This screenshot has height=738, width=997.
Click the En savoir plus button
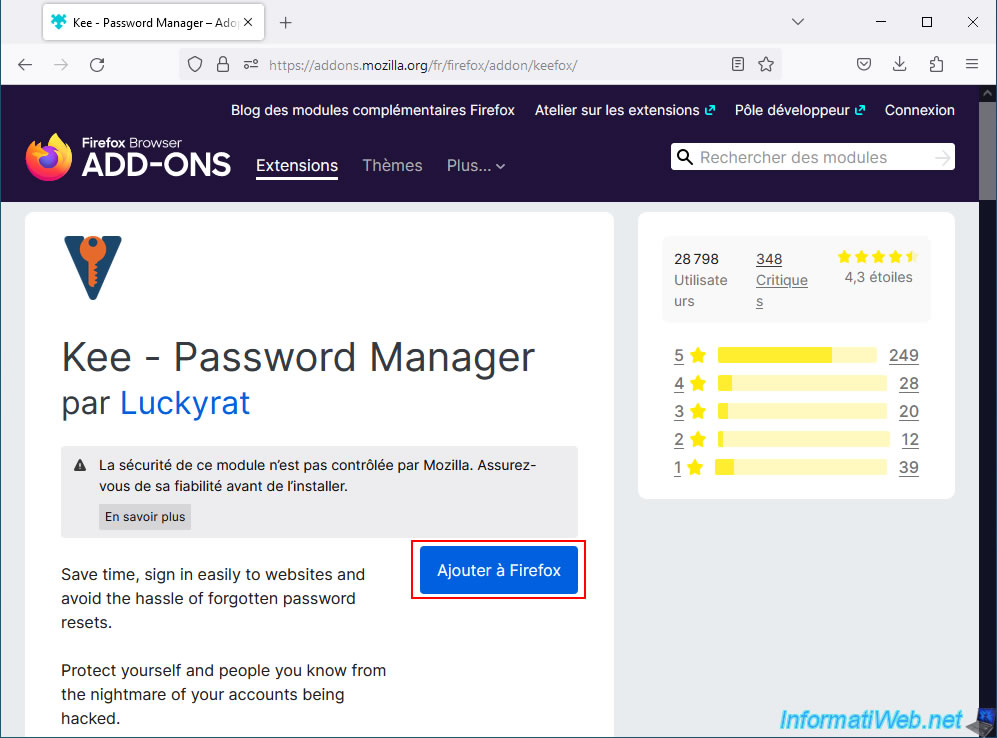(145, 517)
